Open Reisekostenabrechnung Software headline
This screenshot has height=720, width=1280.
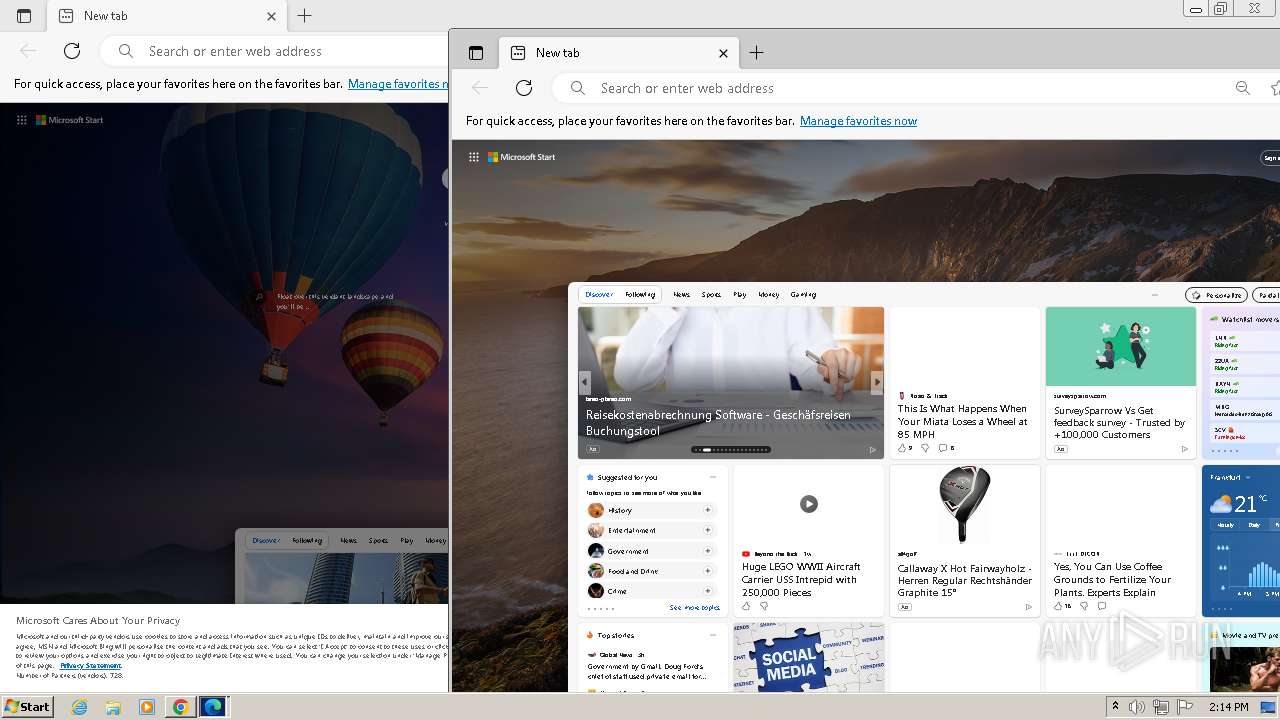click(718, 423)
